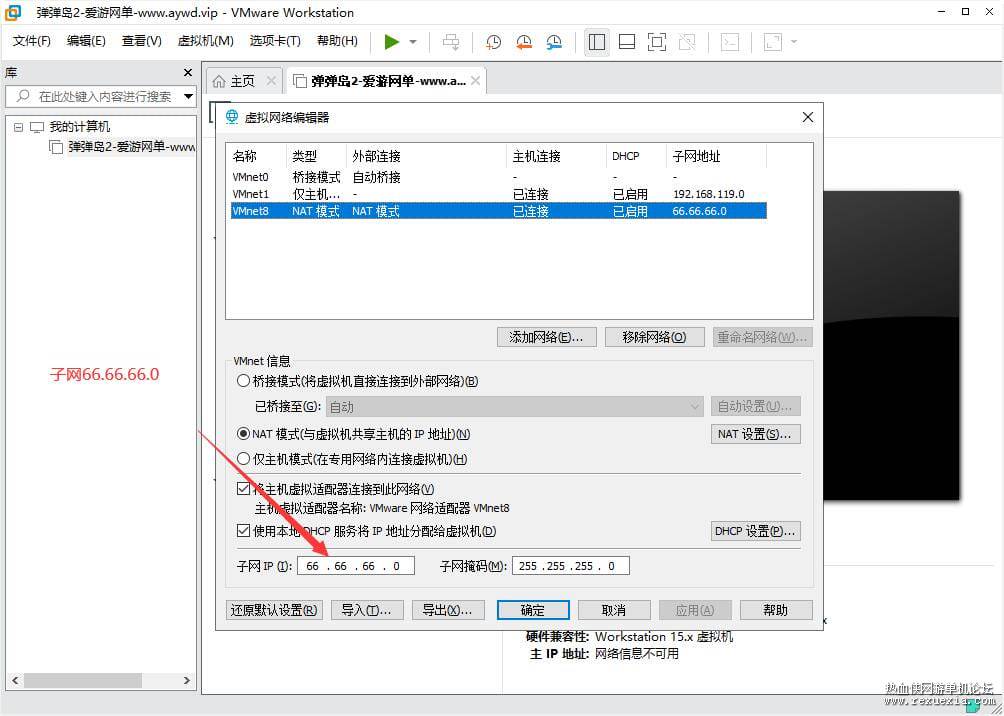The image size is (1004, 716).
Task: Click 导入(T)... button
Action: (367, 610)
